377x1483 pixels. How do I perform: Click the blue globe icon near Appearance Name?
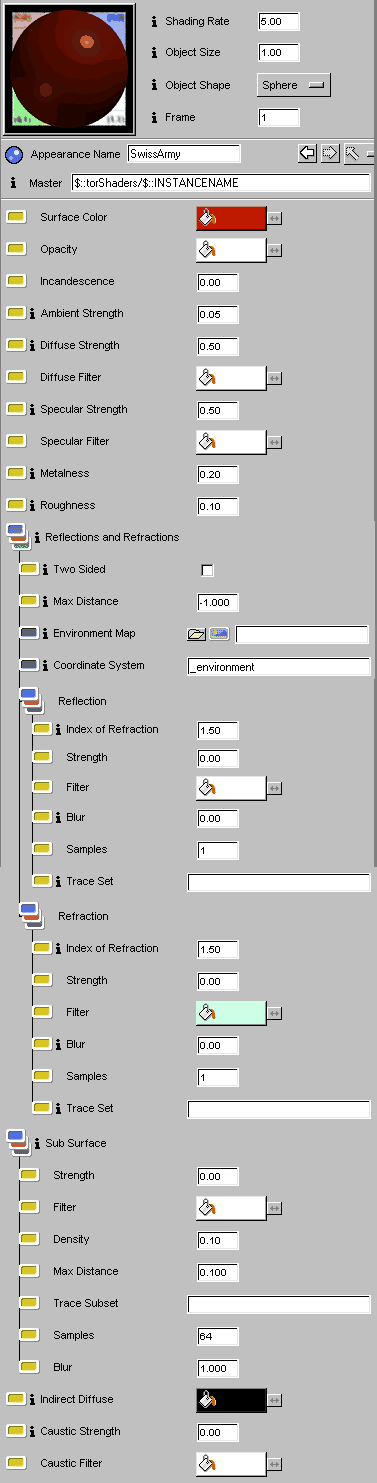[14, 155]
